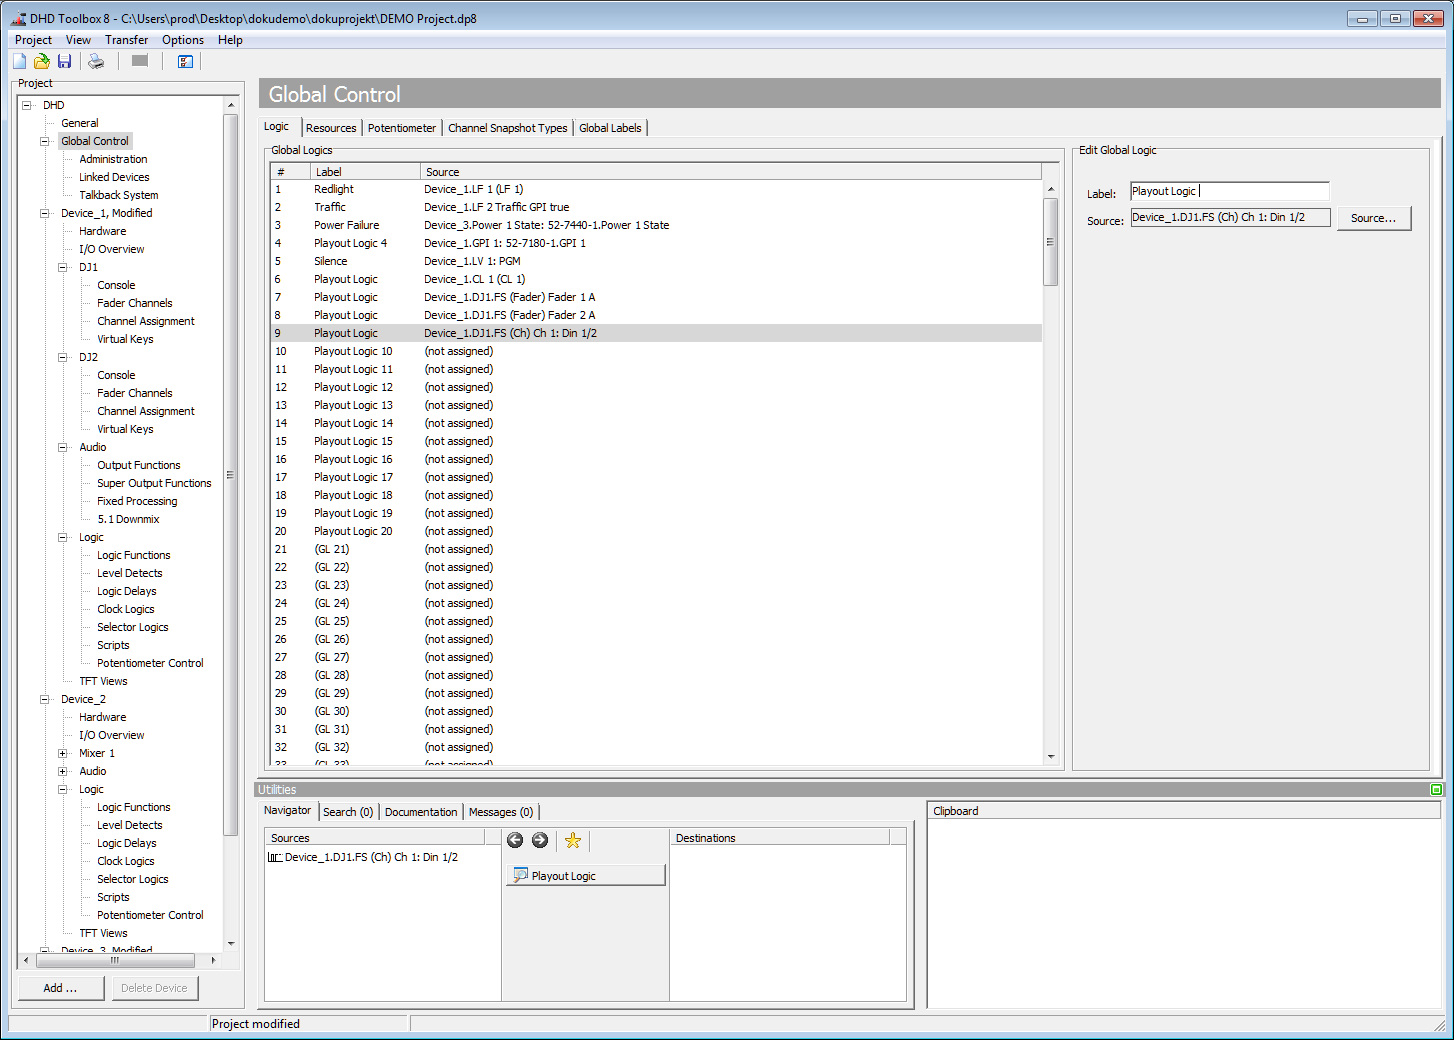Open an existing project

[x=41, y=61]
